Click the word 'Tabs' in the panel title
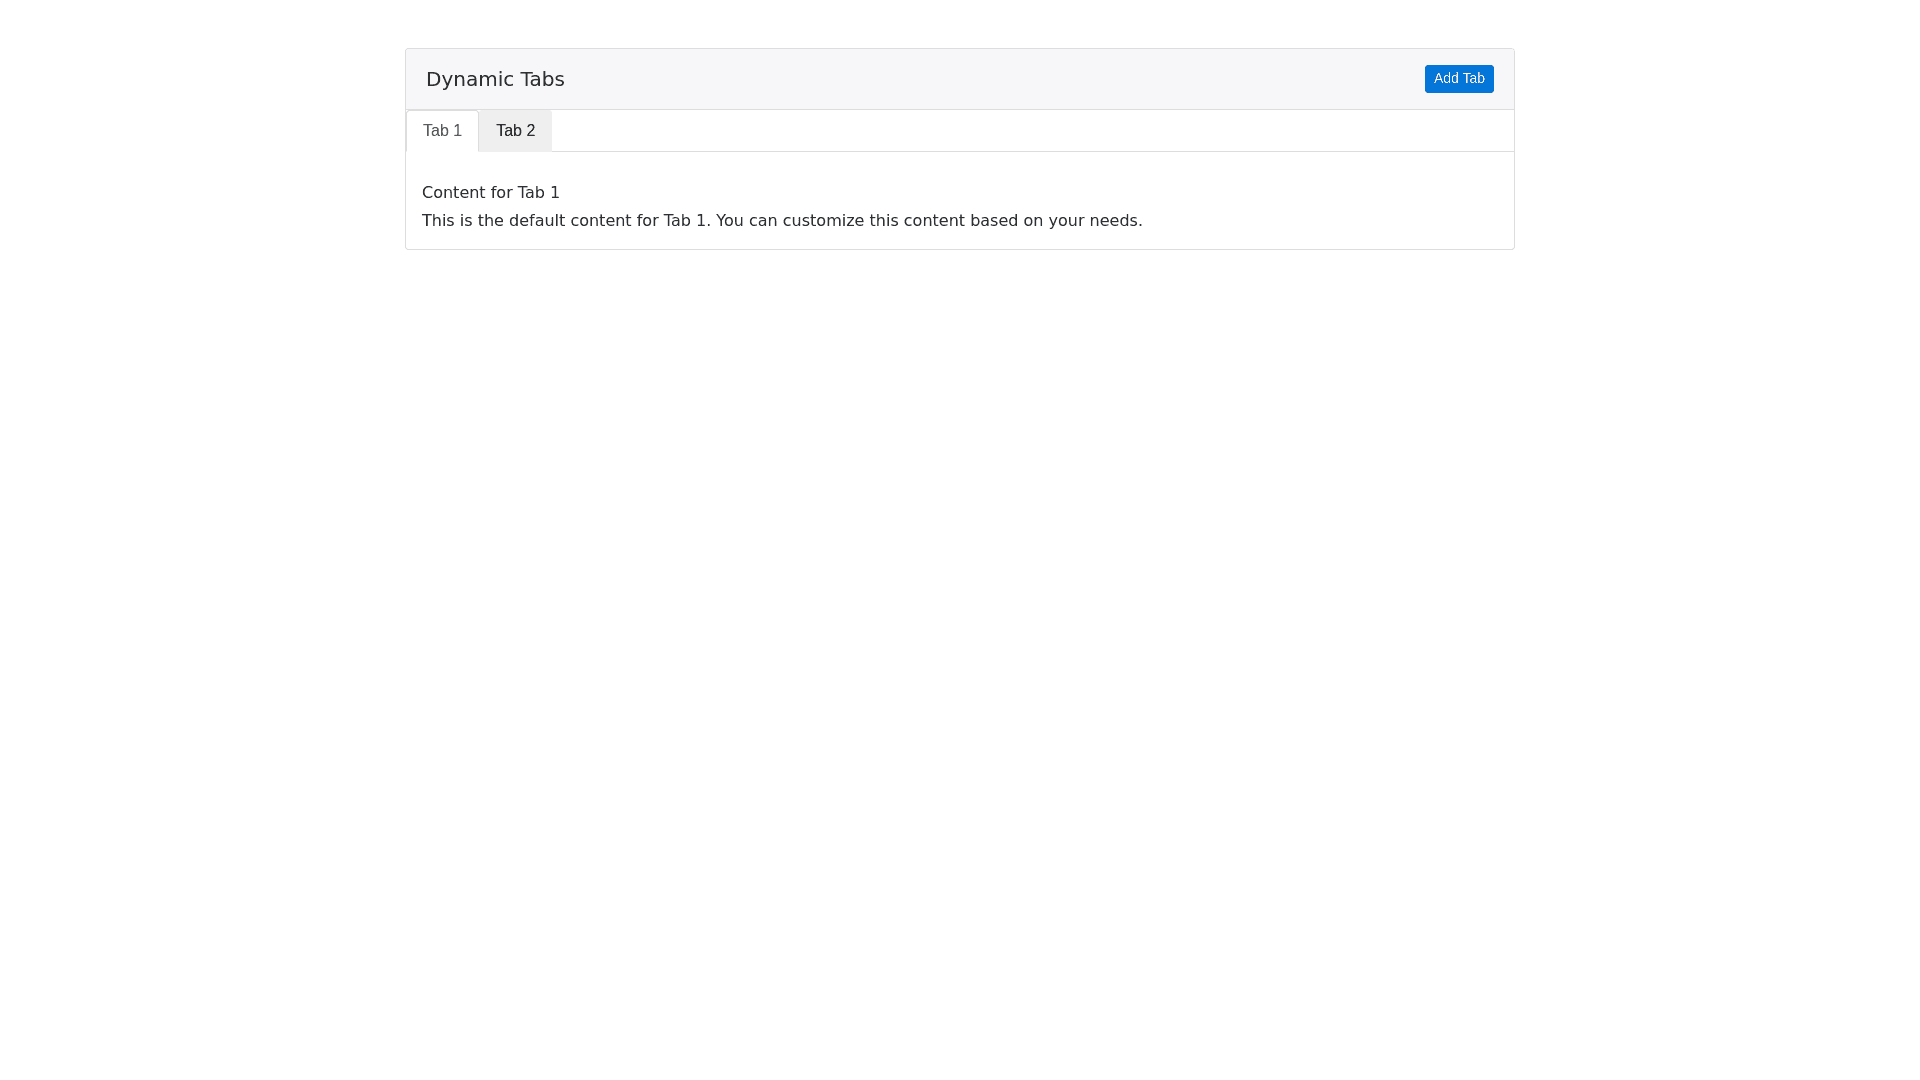The image size is (1920, 1080). (x=539, y=79)
